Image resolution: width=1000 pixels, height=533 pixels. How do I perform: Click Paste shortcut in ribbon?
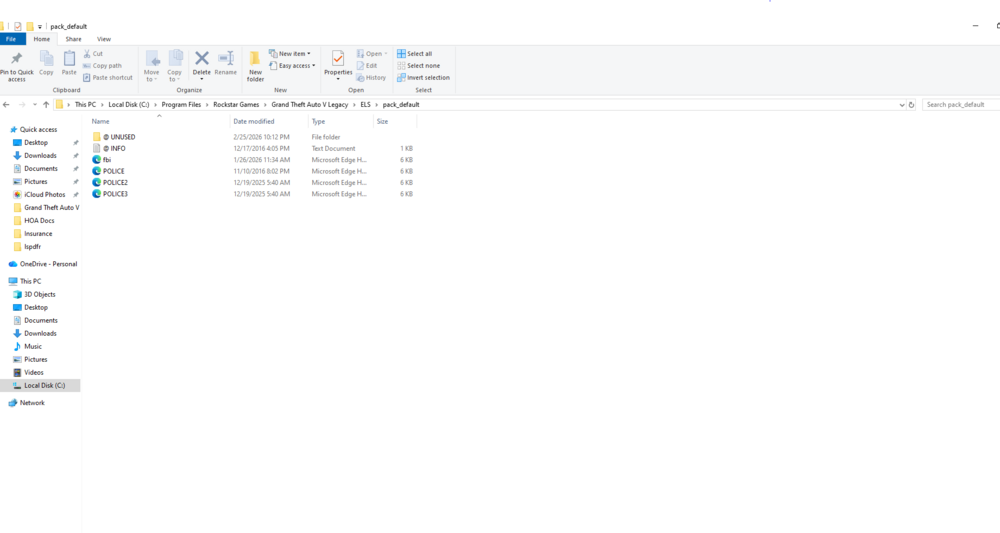tap(108, 78)
